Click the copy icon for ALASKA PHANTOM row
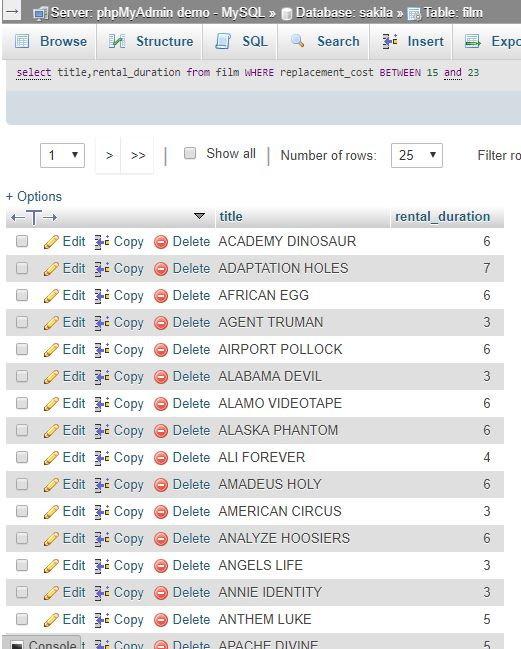The height and width of the screenshot is (649, 521). [x=102, y=431]
